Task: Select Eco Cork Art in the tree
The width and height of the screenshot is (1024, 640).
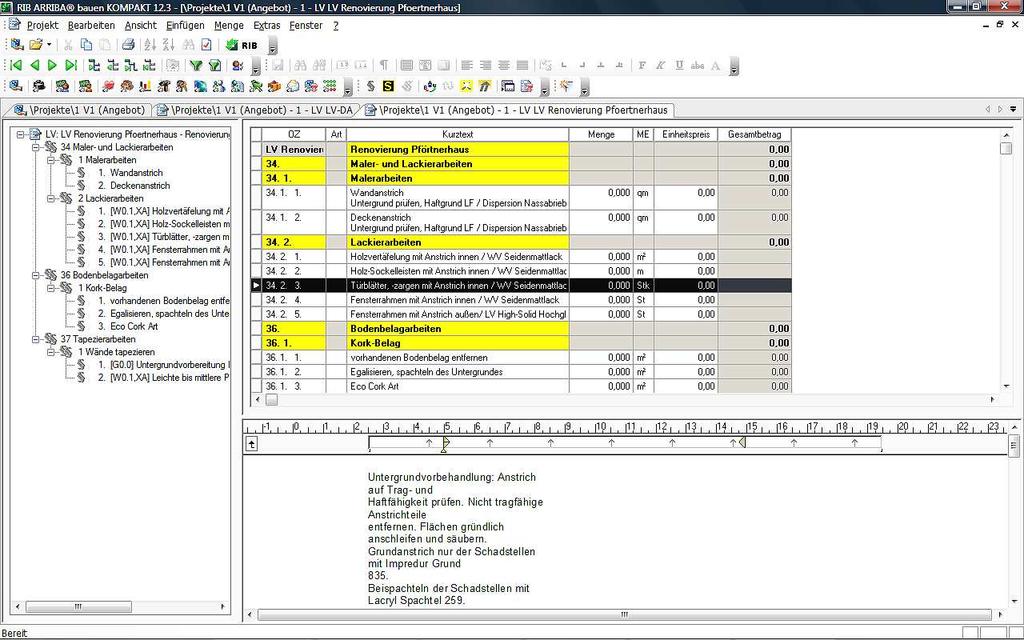Action: (134, 327)
